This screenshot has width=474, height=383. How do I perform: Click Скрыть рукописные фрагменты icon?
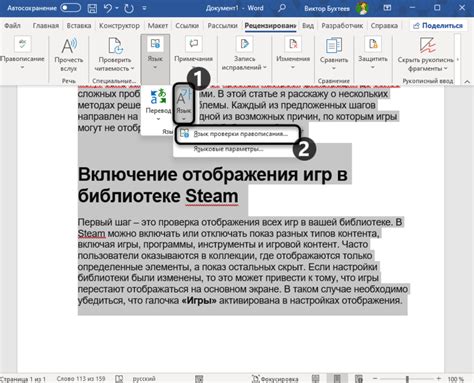(427, 46)
